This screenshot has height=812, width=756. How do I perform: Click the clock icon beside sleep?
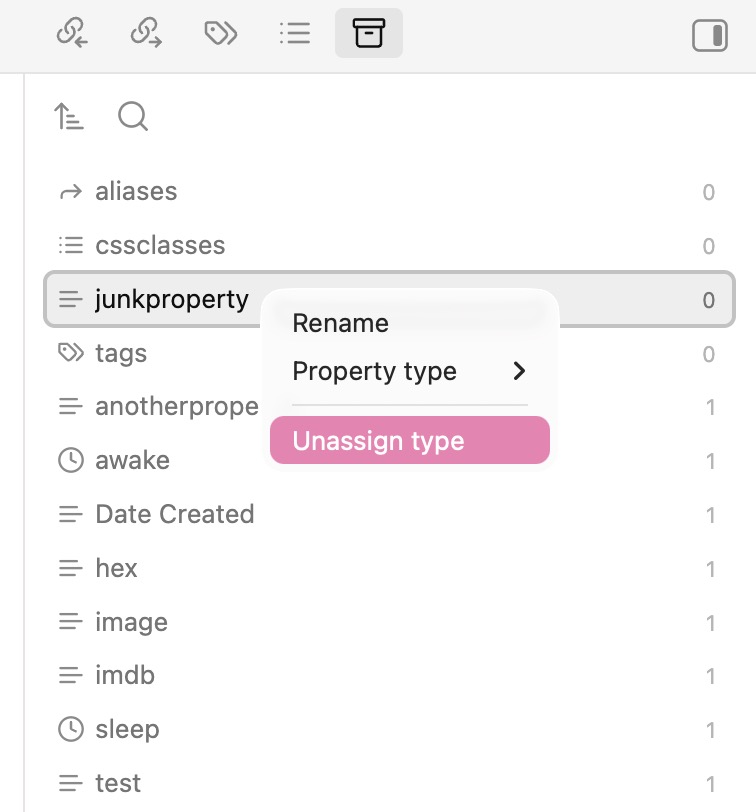pyautogui.click(x=70, y=730)
